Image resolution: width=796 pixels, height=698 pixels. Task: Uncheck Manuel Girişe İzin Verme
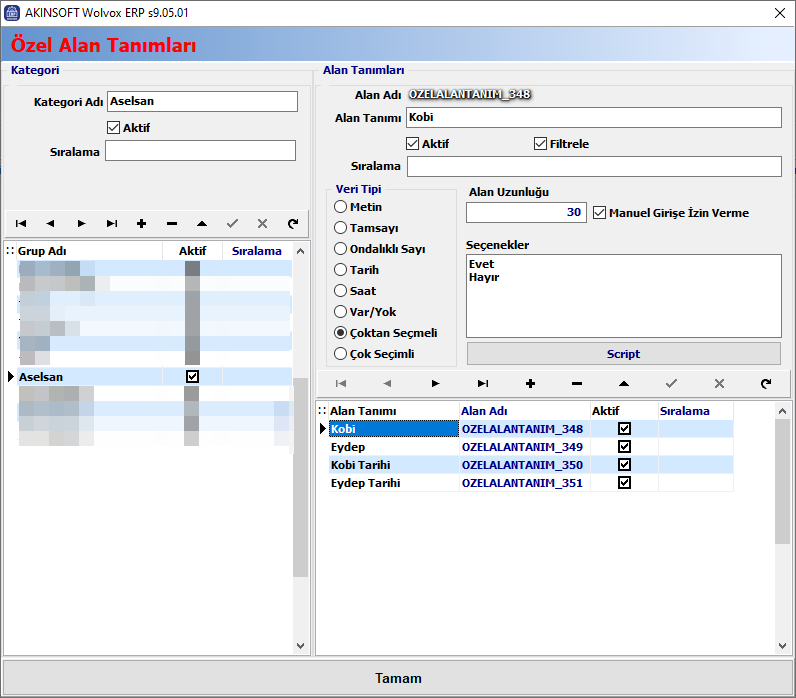click(600, 213)
